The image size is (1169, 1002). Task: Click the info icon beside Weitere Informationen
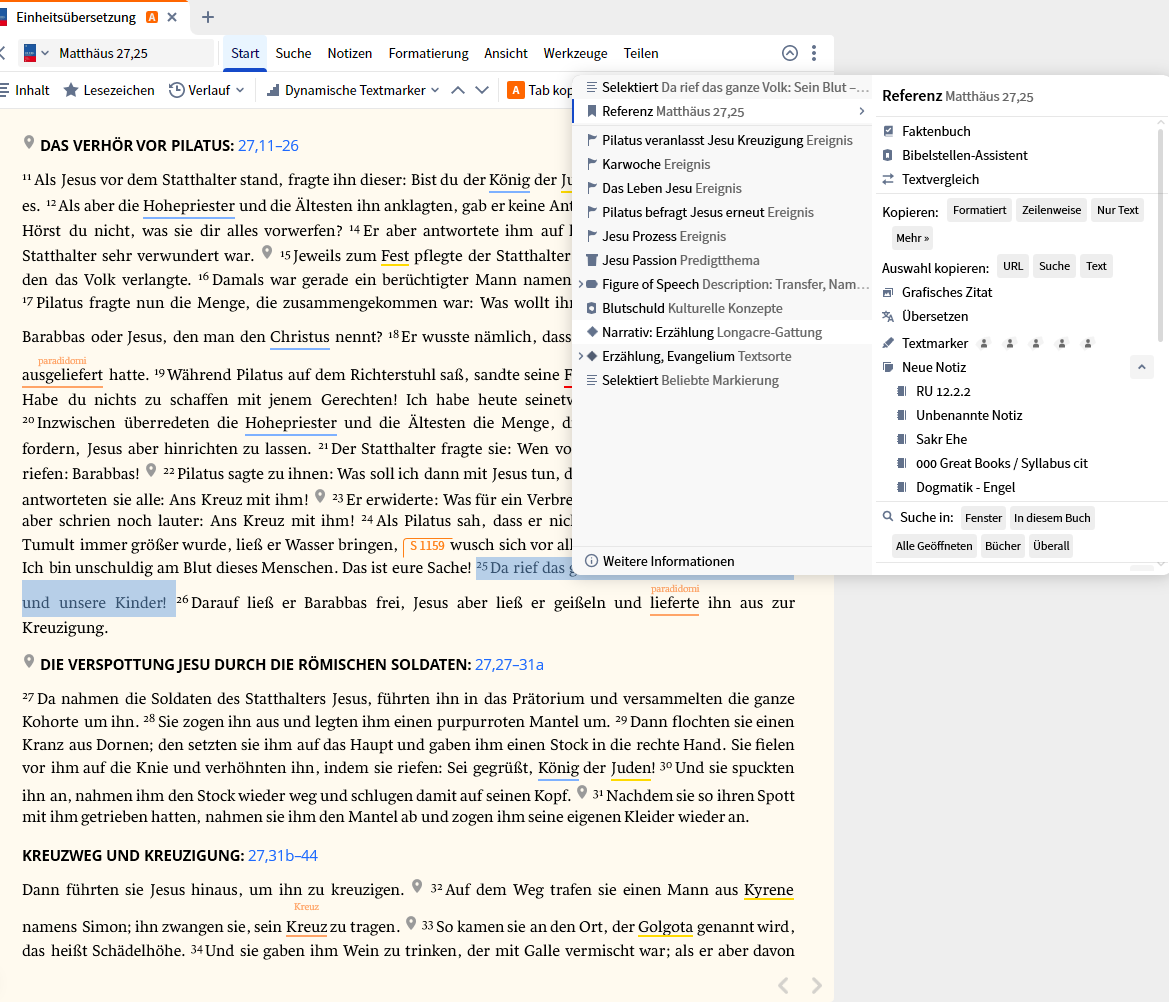pyautogui.click(x=591, y=561)
